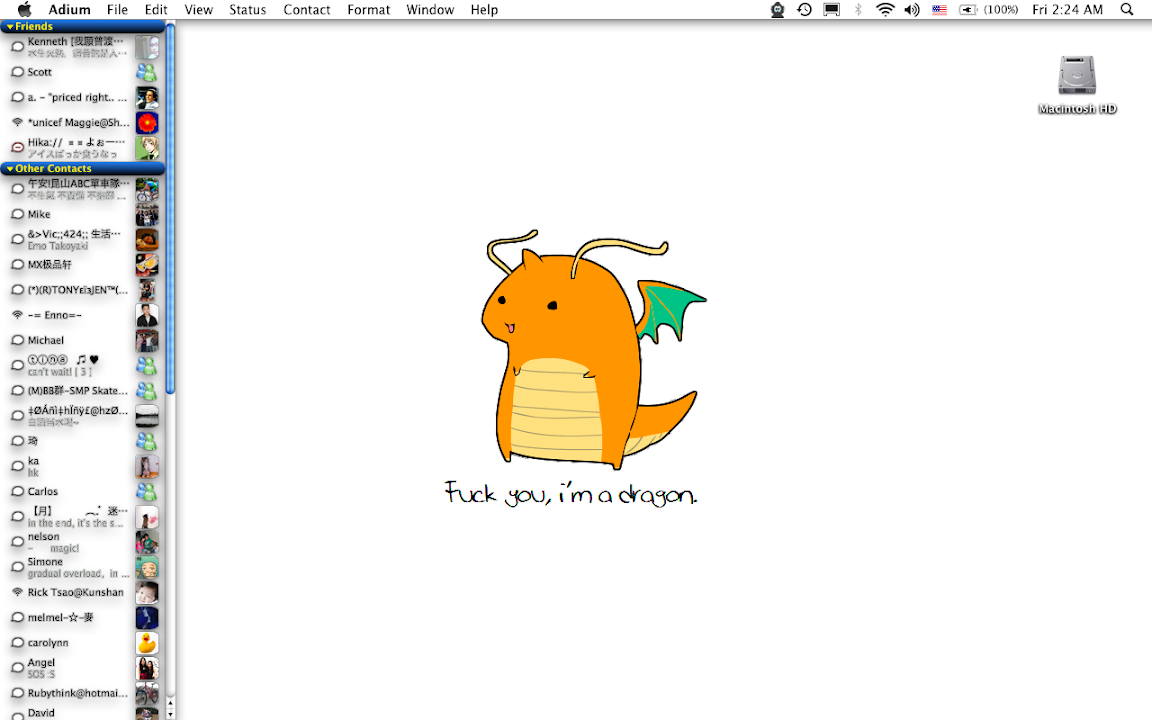The image size is (1152, 720).
Task: Click the Adium duck menu bar icon
Action: point(777,10)
